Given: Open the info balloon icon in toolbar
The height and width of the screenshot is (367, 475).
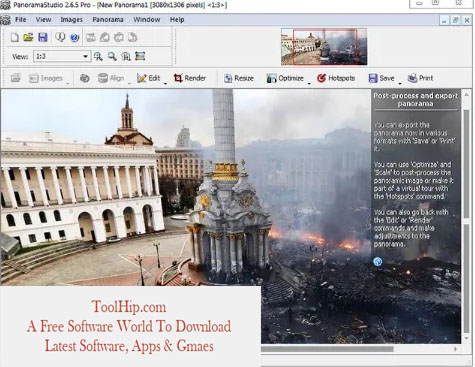Looking at the screenshot, I should (60, 37).
